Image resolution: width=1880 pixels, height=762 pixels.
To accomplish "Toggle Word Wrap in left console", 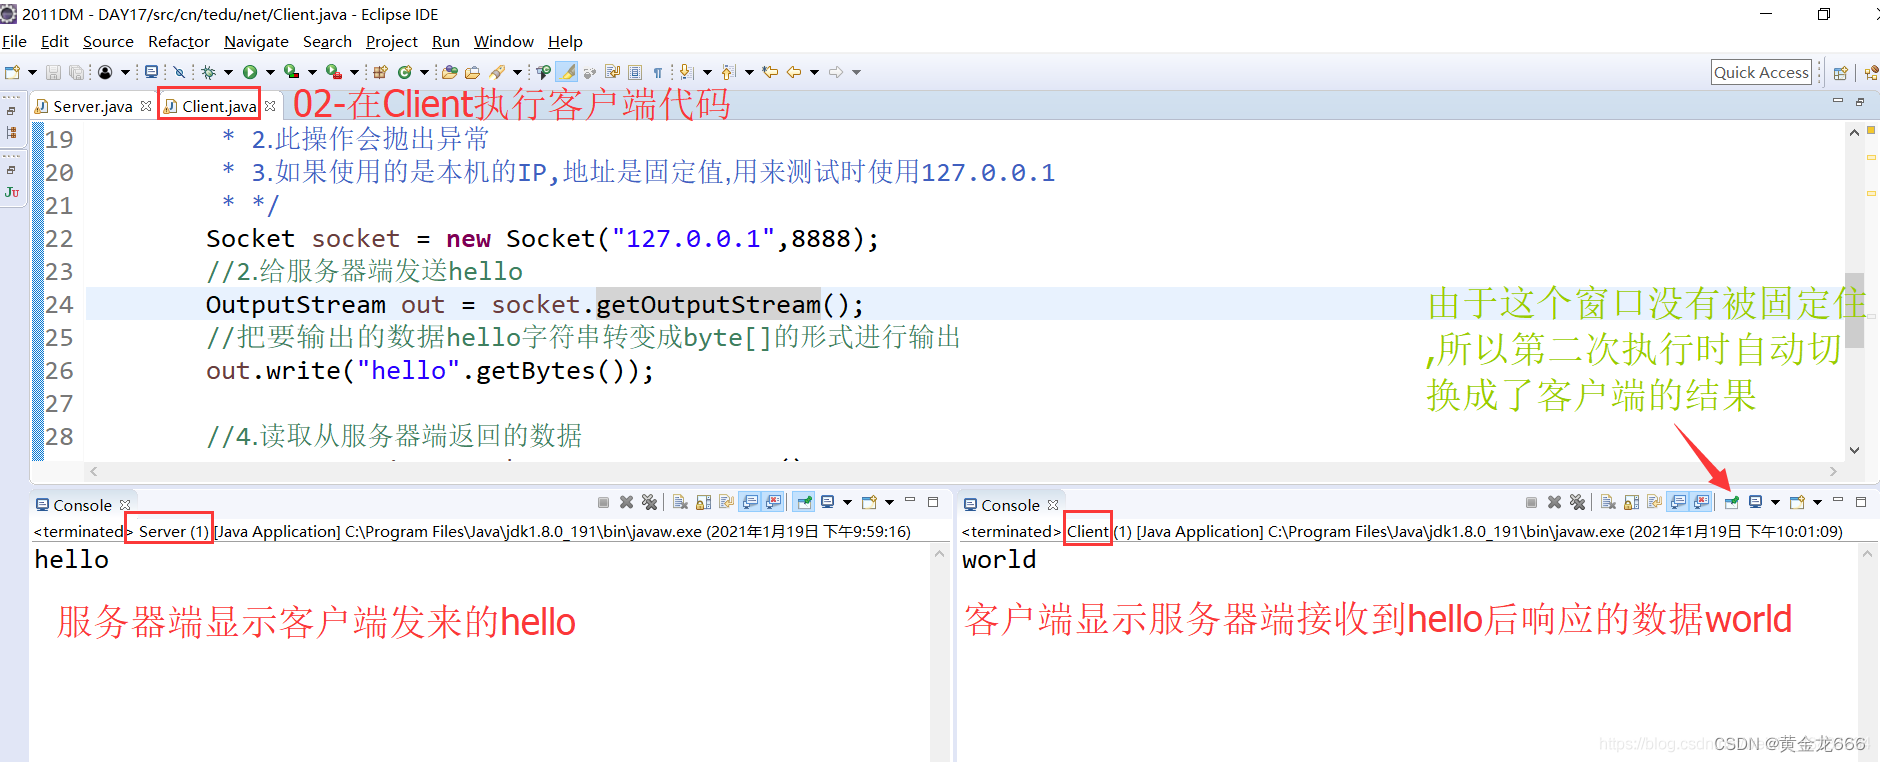I will [727, 502].
